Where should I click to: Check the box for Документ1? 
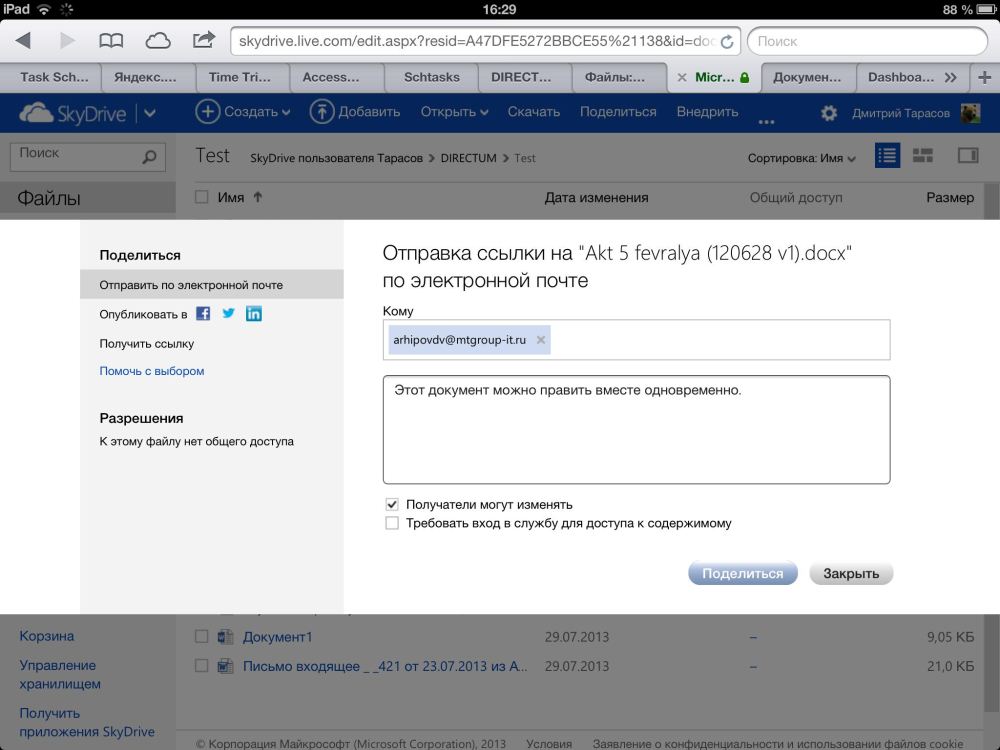click(x=202, y=636)
